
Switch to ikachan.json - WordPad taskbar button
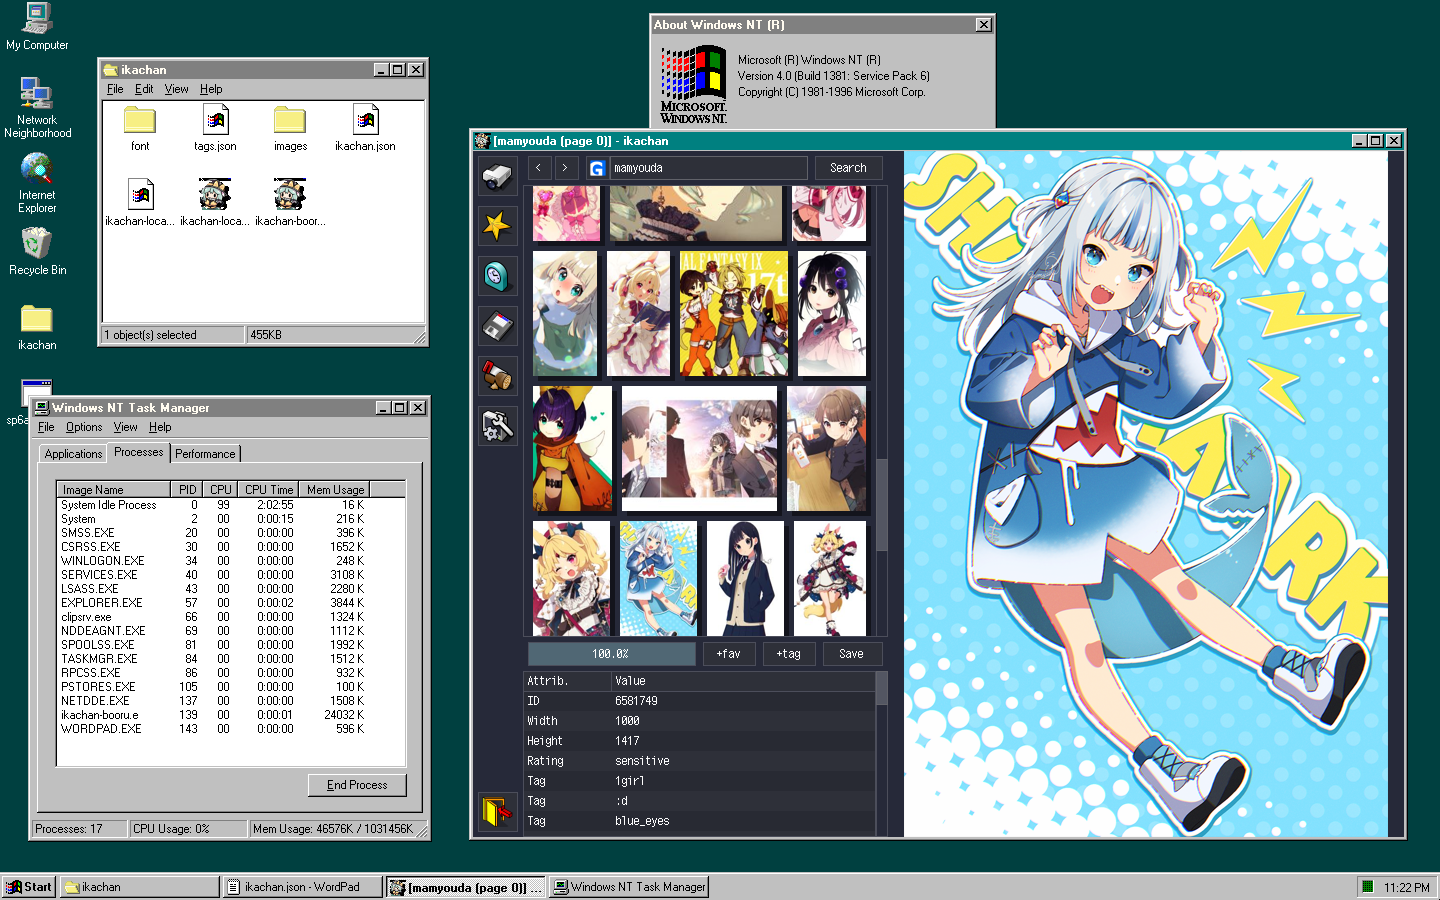pyautogui.click(x=302, y=887)
